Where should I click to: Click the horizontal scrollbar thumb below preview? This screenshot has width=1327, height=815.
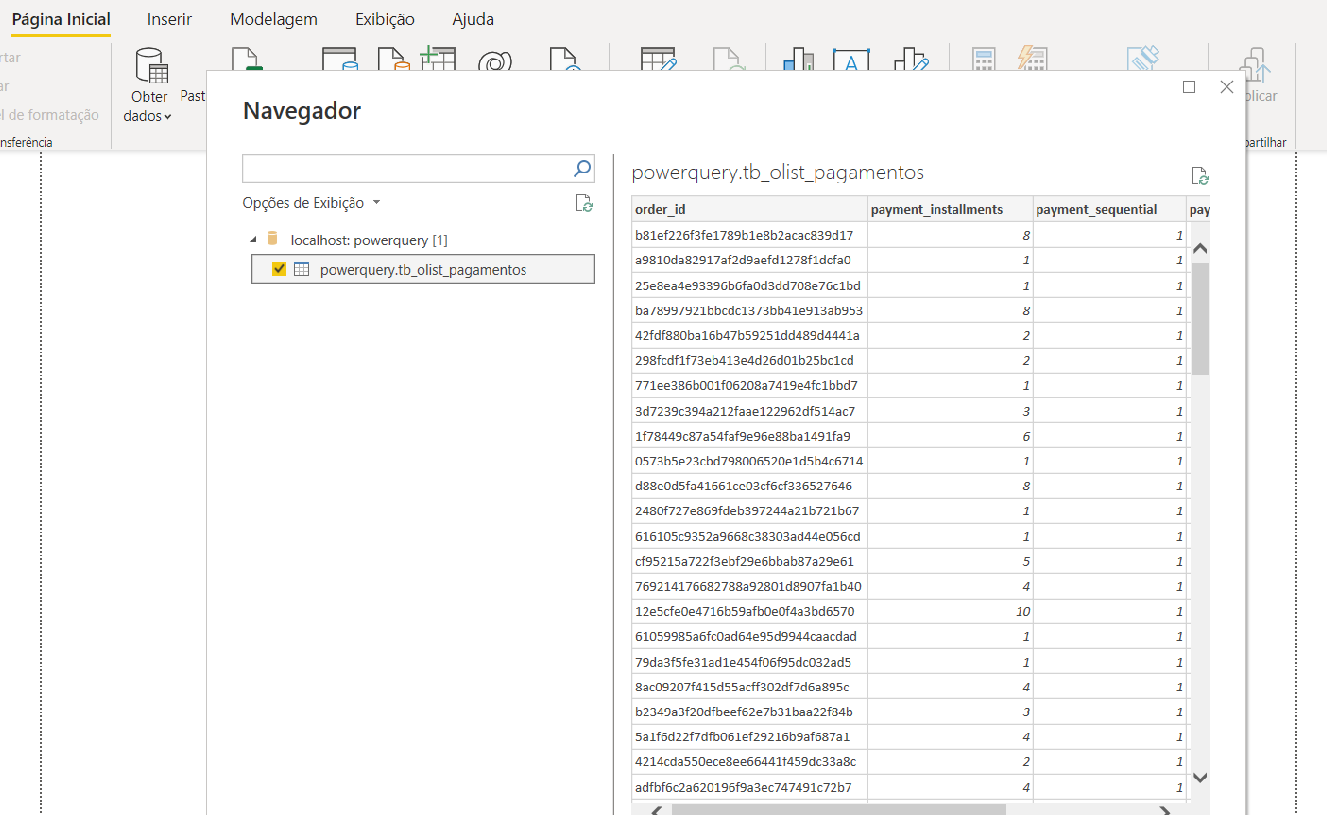click(x=838, y=809)
